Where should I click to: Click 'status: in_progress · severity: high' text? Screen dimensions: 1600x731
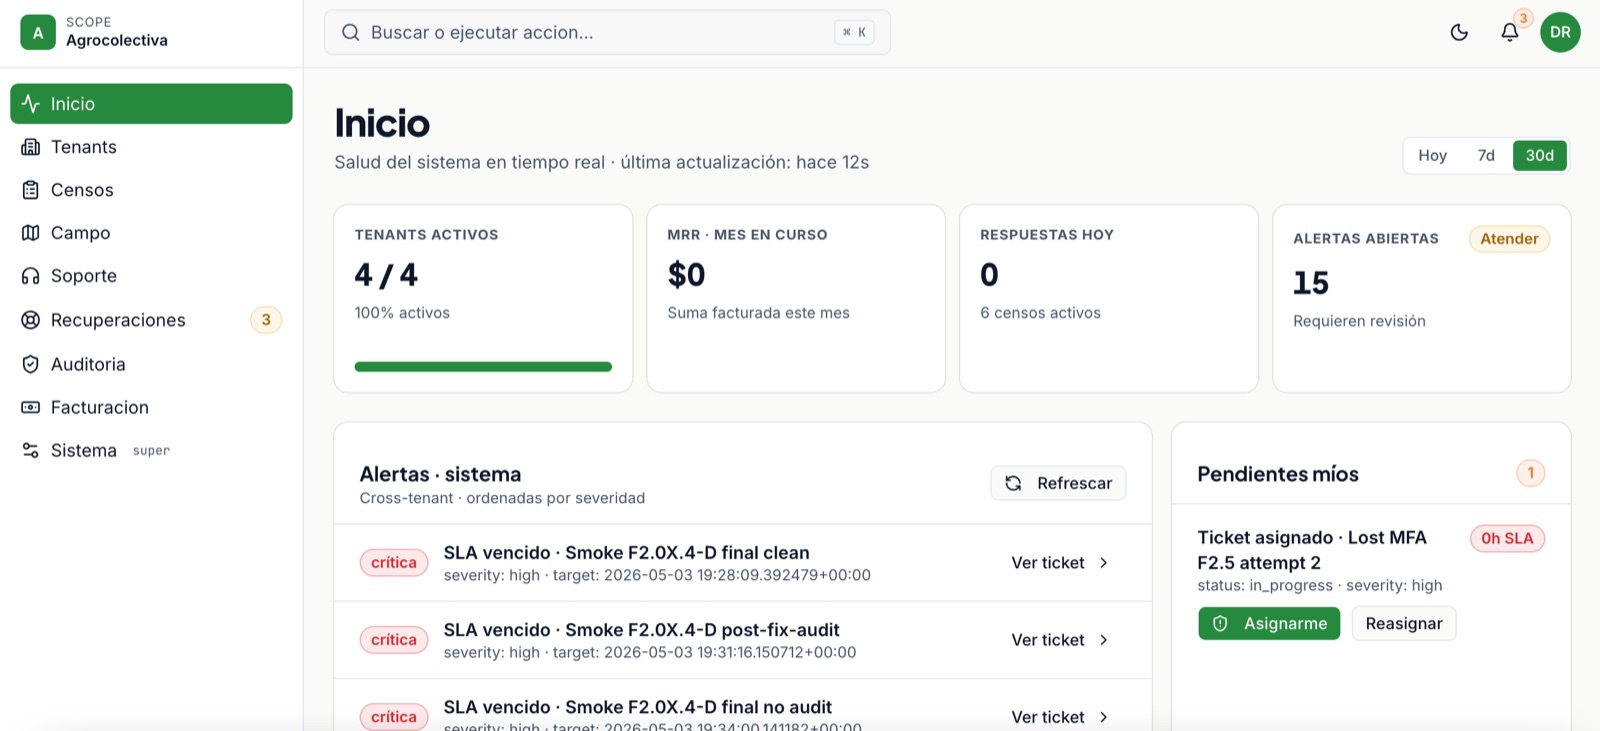1319,586
